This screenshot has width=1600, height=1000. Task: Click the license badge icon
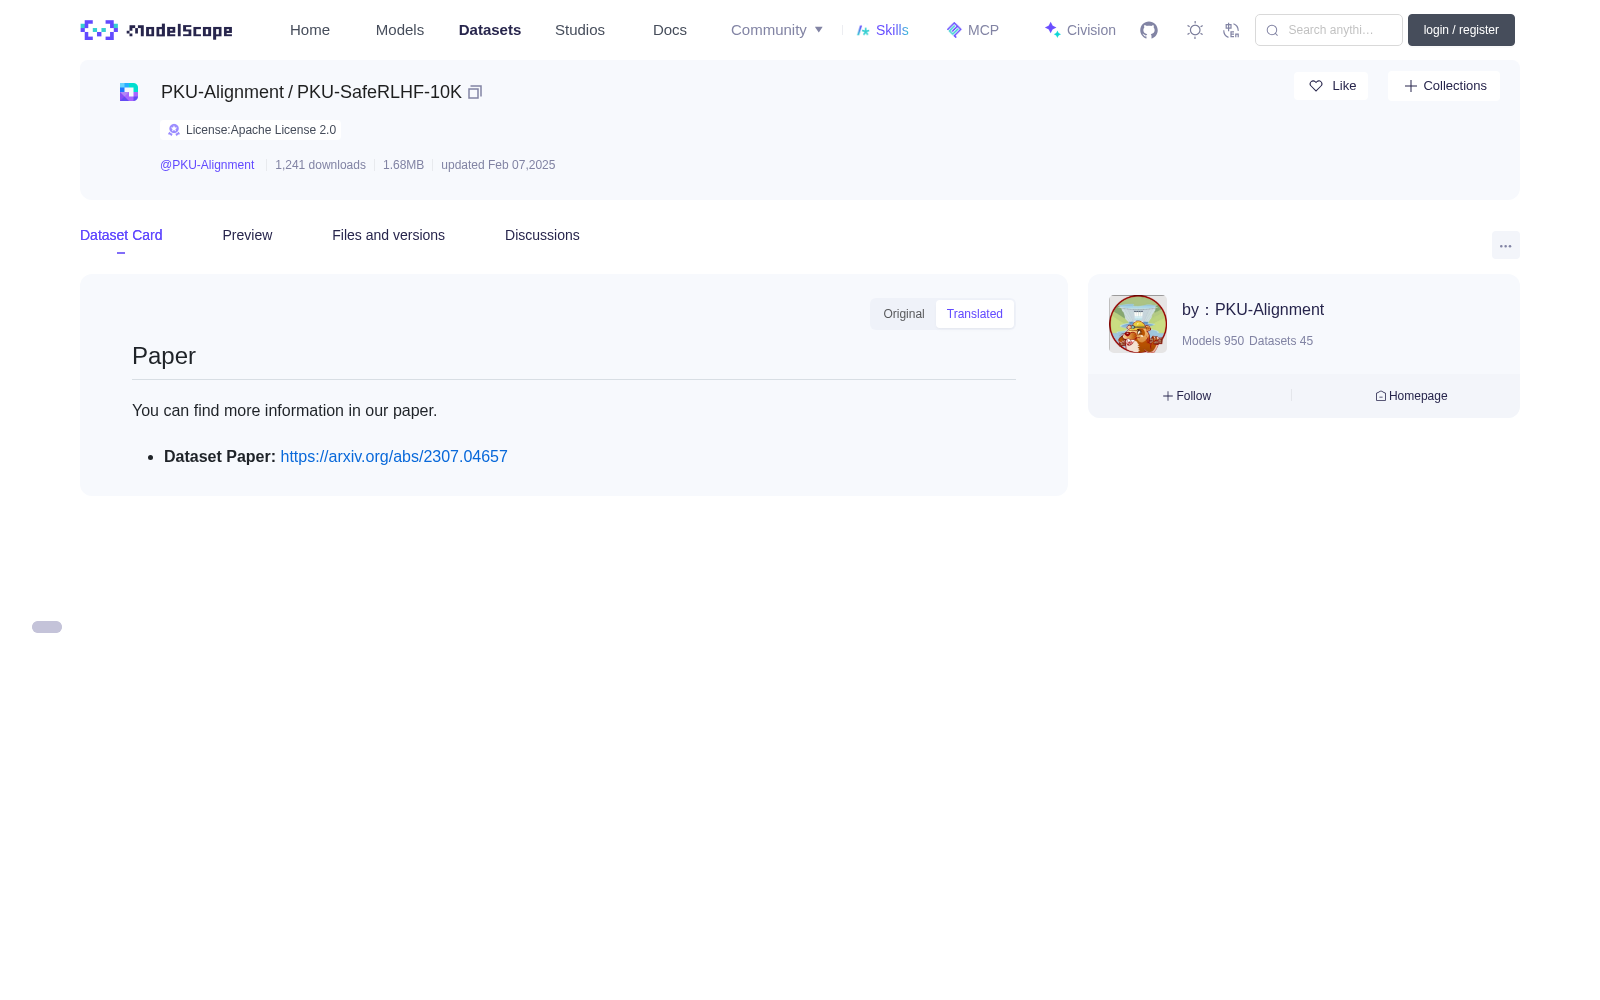pos(174,130)
